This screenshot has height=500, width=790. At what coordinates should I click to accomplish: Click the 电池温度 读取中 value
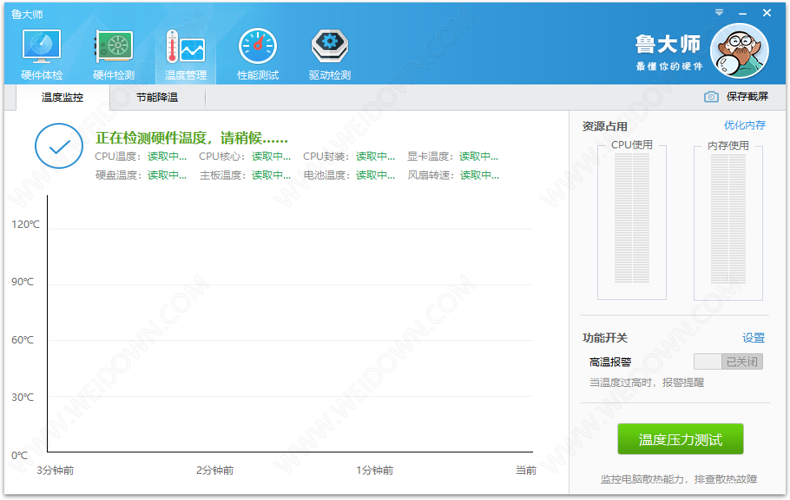coord(375,175)
